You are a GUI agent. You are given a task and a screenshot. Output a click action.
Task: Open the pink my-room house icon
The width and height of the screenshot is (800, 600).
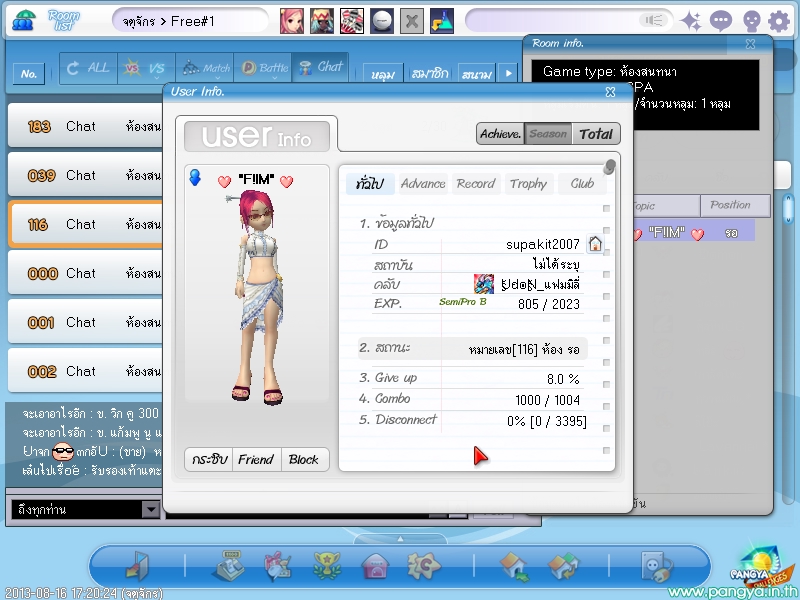pos(376,567)
